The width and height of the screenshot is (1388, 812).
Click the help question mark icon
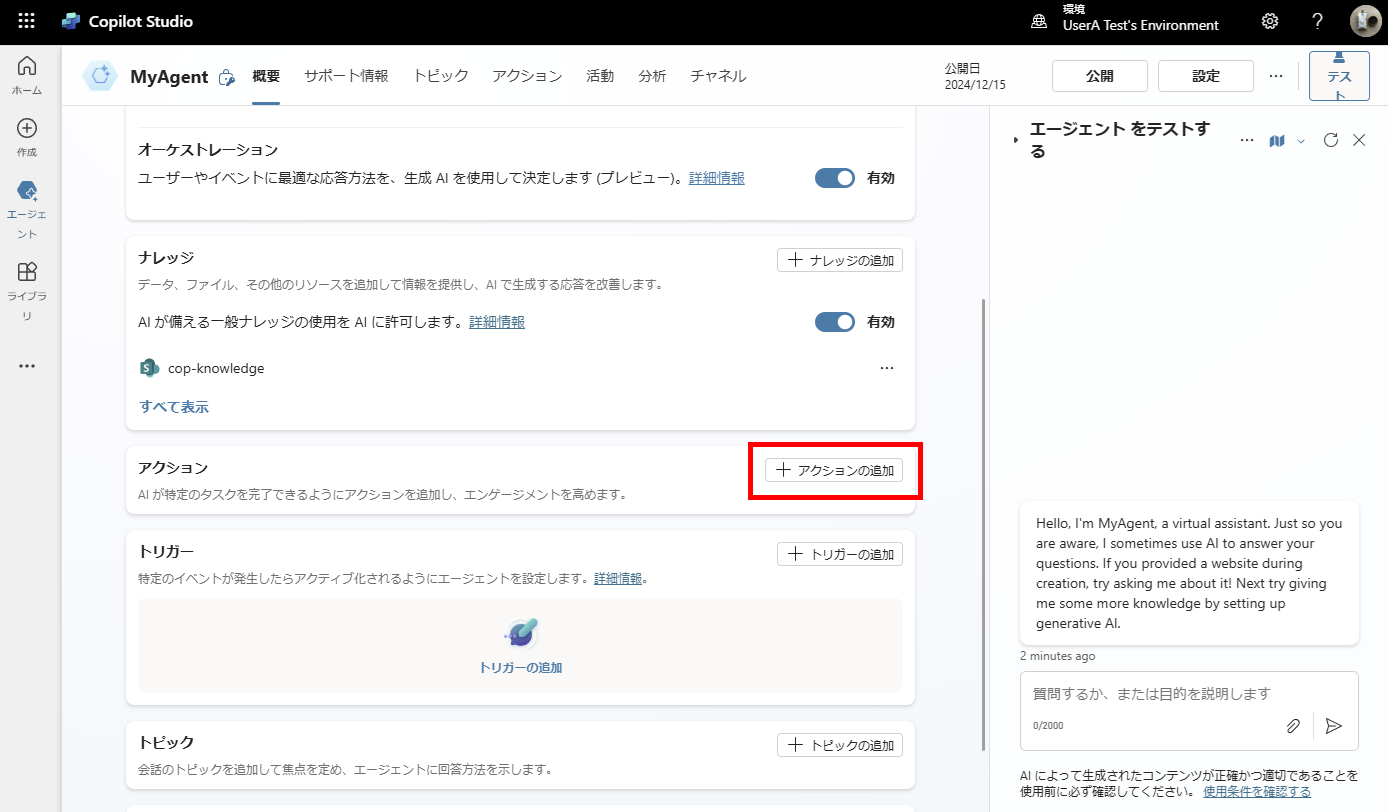point(1318,21)
